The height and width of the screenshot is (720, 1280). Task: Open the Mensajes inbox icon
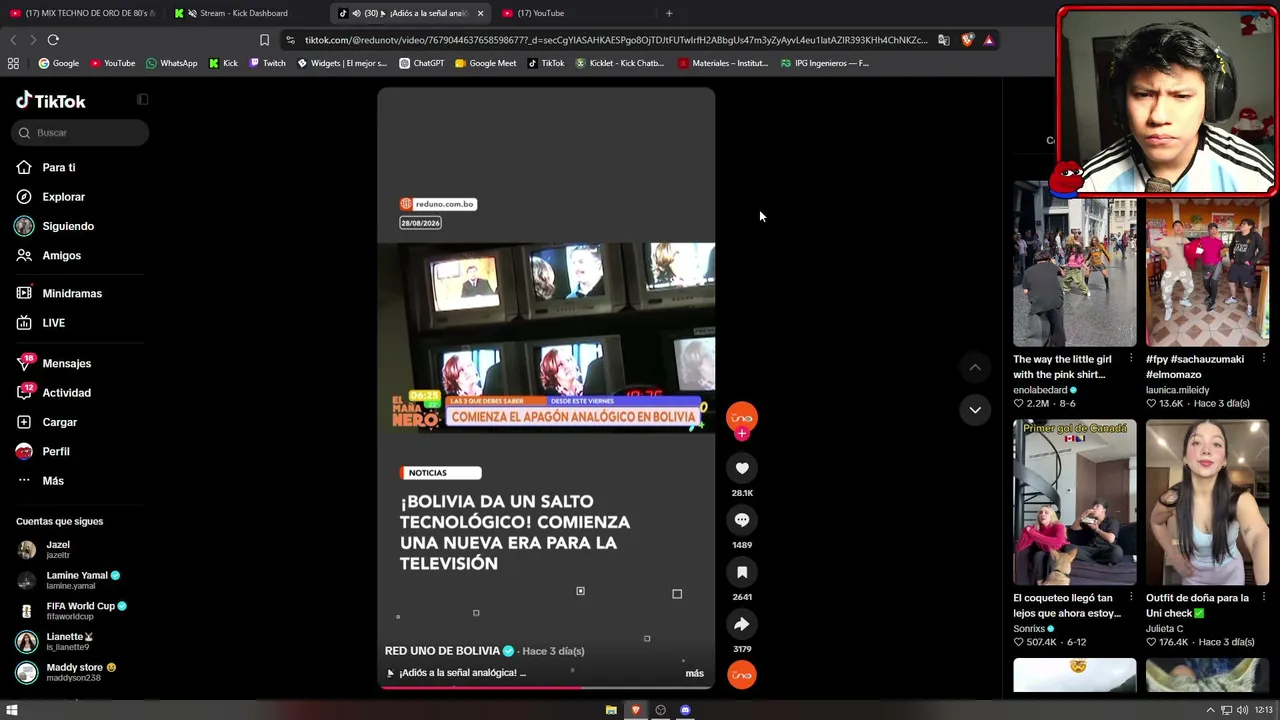coord(24,363)
